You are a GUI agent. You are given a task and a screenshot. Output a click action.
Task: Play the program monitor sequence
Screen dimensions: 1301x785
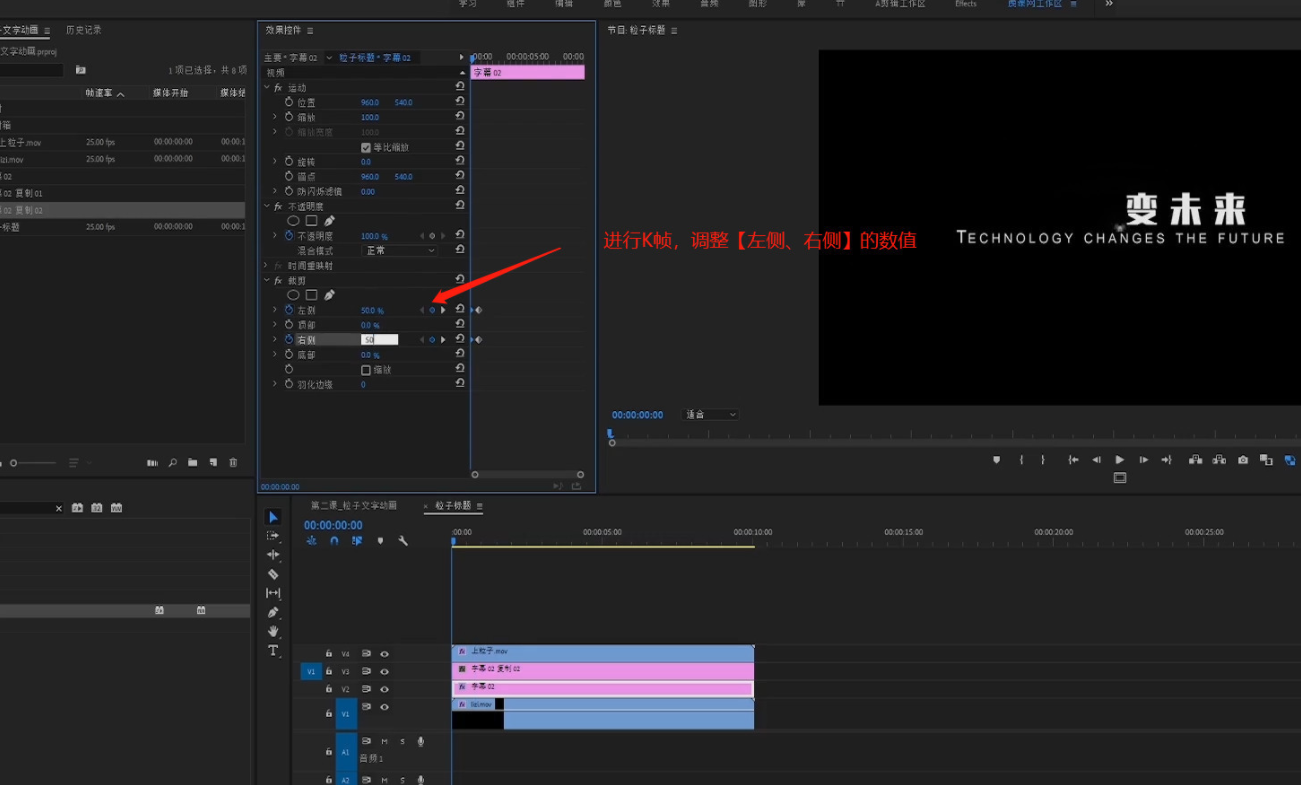coord(1120,460)
